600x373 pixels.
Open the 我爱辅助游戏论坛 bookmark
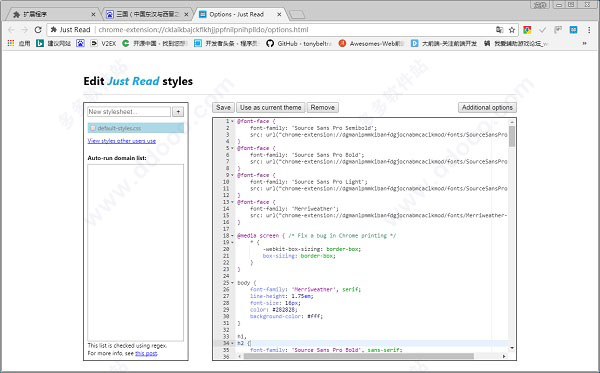(x=516, y=43)
